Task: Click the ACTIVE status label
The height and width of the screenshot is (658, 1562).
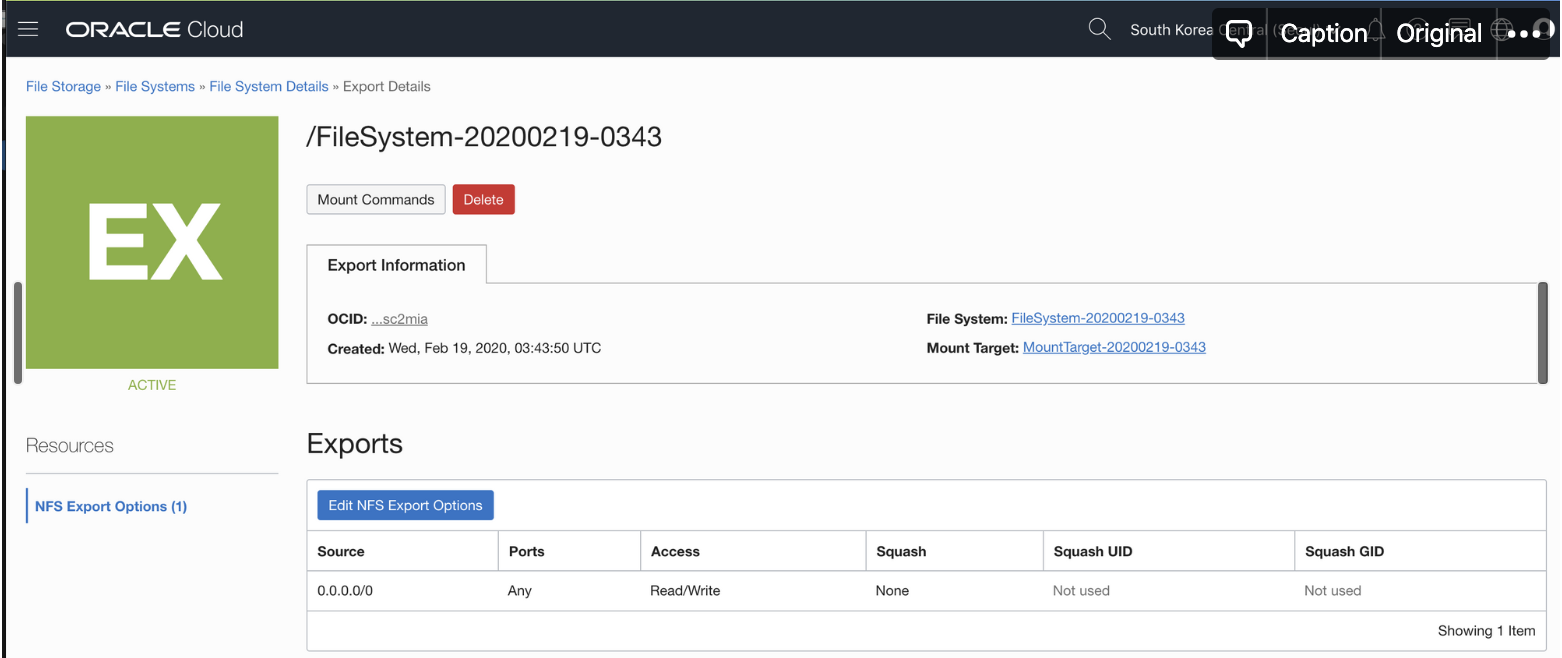Action: pos(152,385)
